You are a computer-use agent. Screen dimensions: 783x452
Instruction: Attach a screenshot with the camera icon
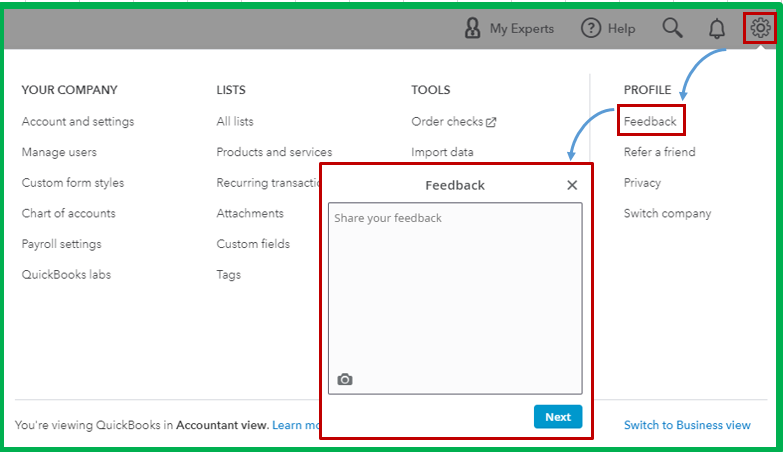tap(345, 380)
